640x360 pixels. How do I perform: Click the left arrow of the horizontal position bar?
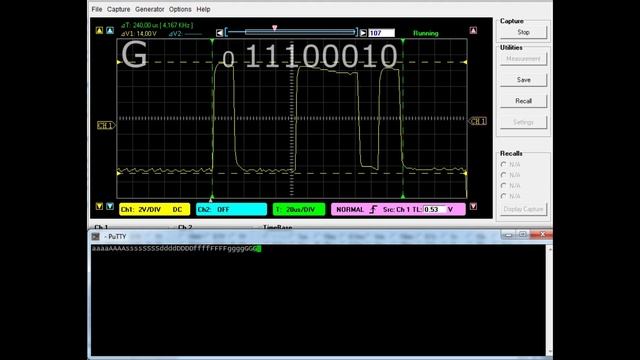point(220,33)
